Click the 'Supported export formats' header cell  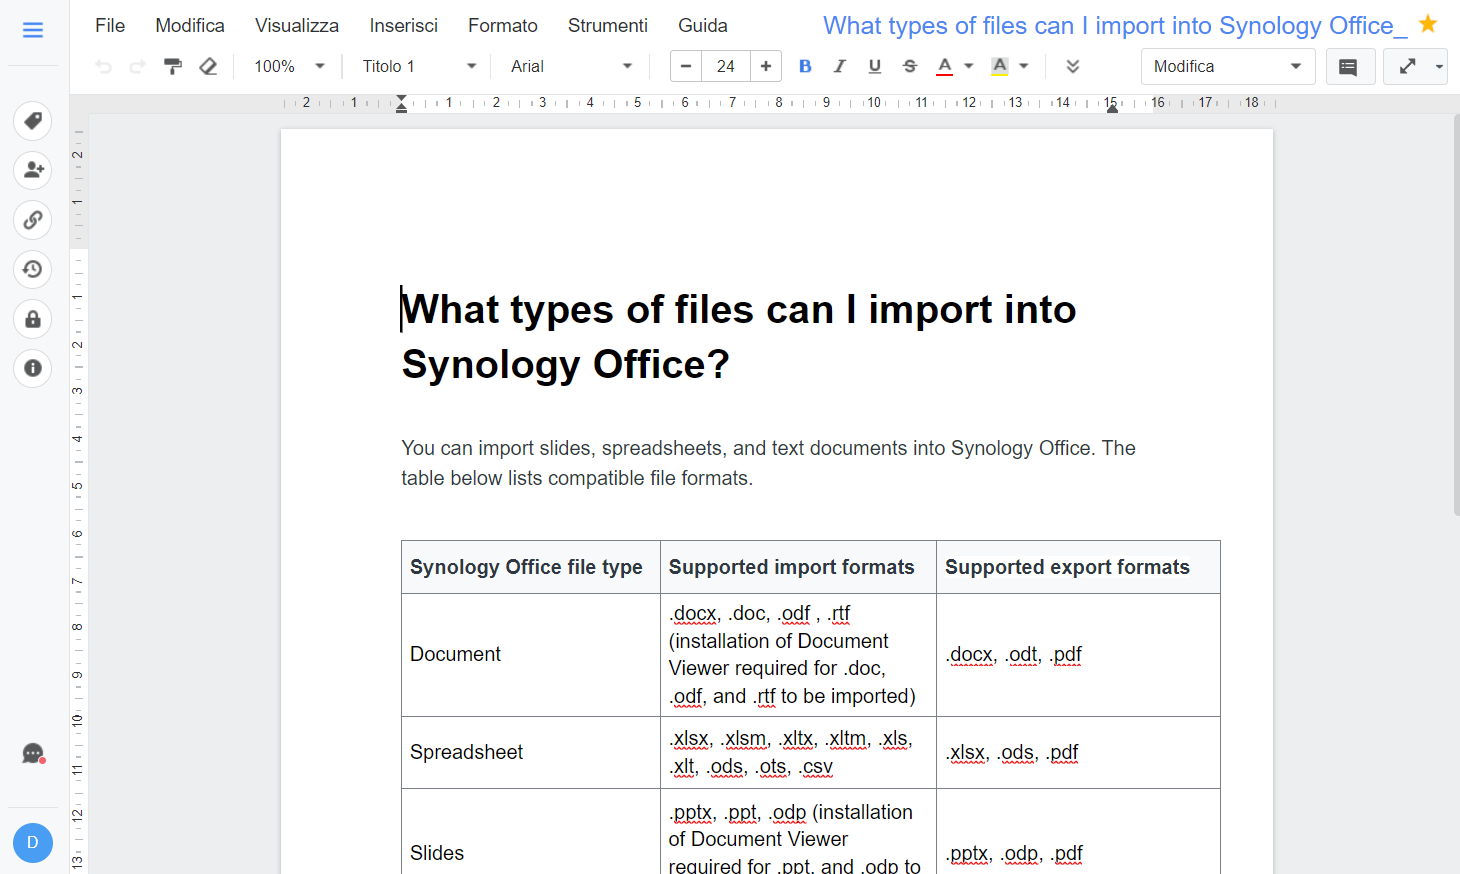coord(1078,567)
